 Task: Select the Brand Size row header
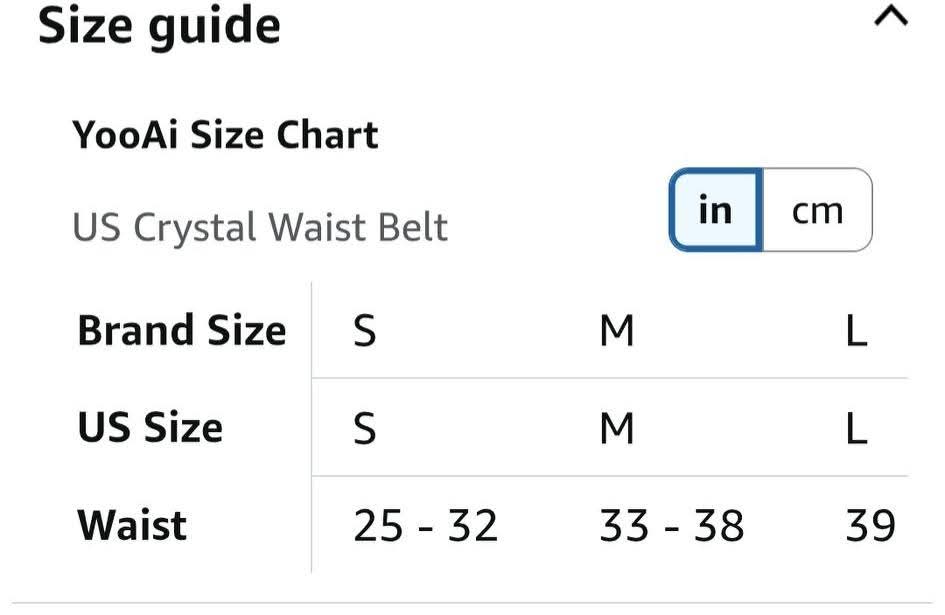182,331
